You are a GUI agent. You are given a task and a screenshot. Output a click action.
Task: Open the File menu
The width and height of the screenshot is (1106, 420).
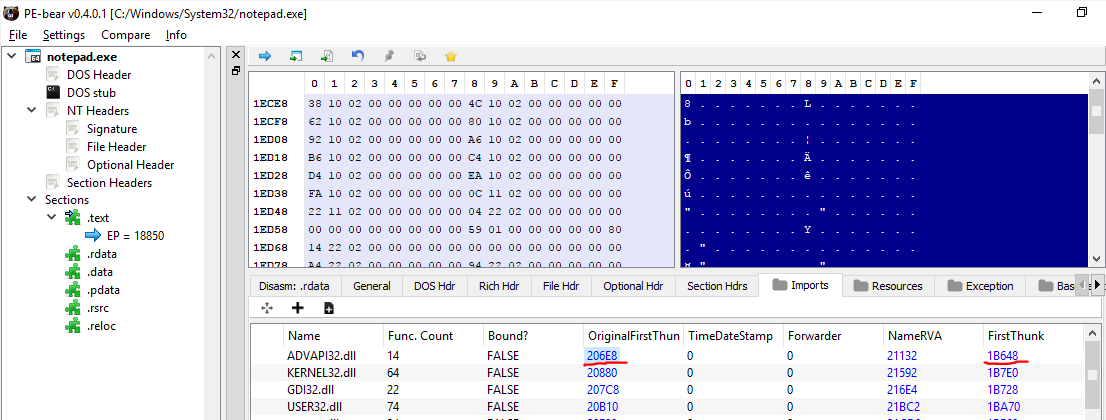pyautogui.click(x=18, y=35)
